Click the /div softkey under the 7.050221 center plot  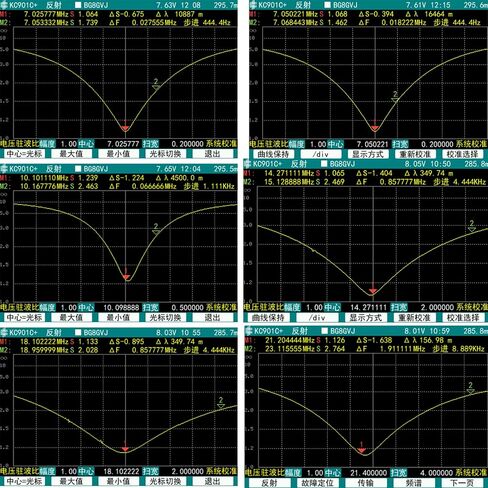tap(321, 154)
